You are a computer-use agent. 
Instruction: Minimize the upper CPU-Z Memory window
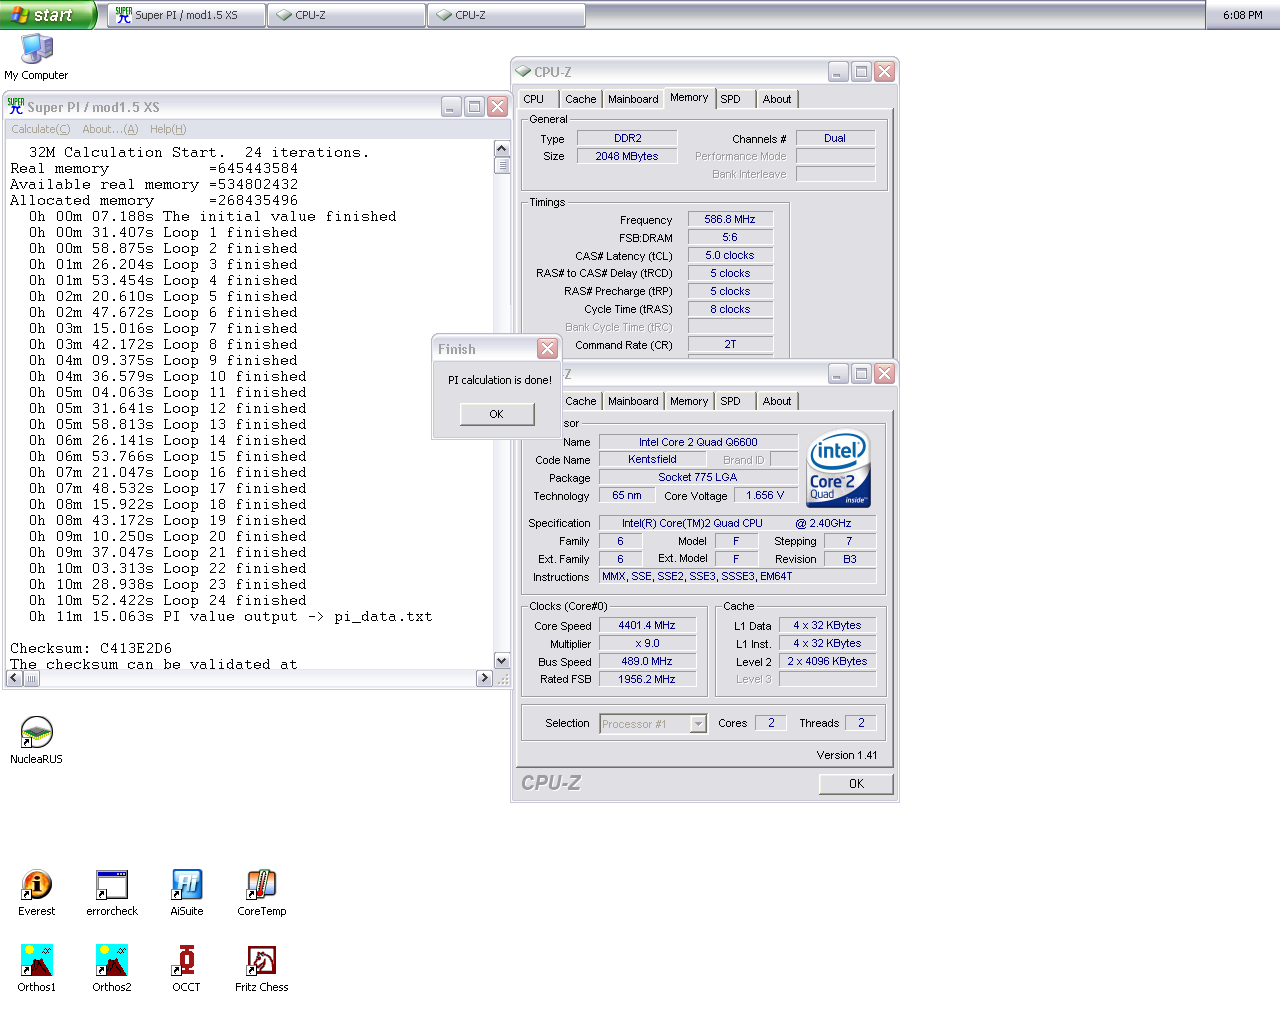pos(838,72)
